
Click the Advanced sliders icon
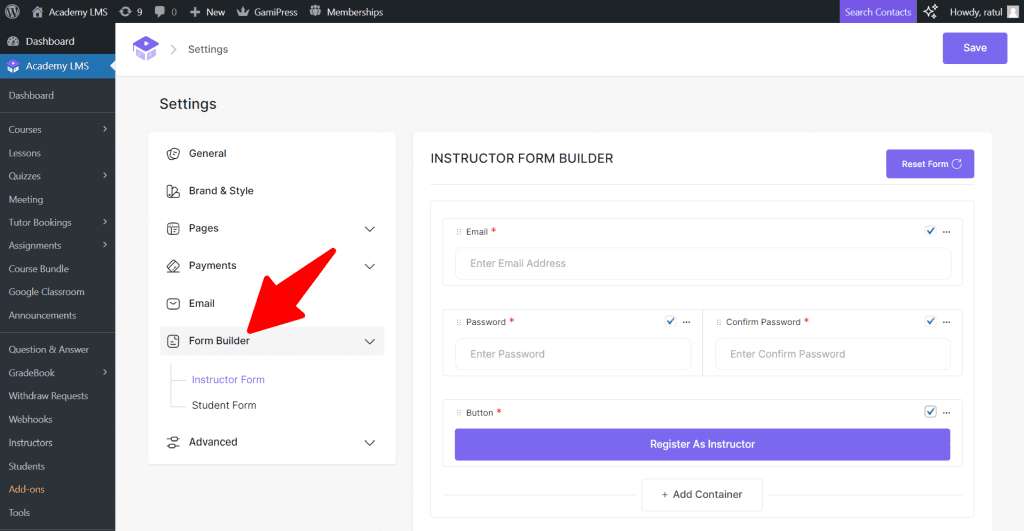pyautogui.click(x=173, y=442)
